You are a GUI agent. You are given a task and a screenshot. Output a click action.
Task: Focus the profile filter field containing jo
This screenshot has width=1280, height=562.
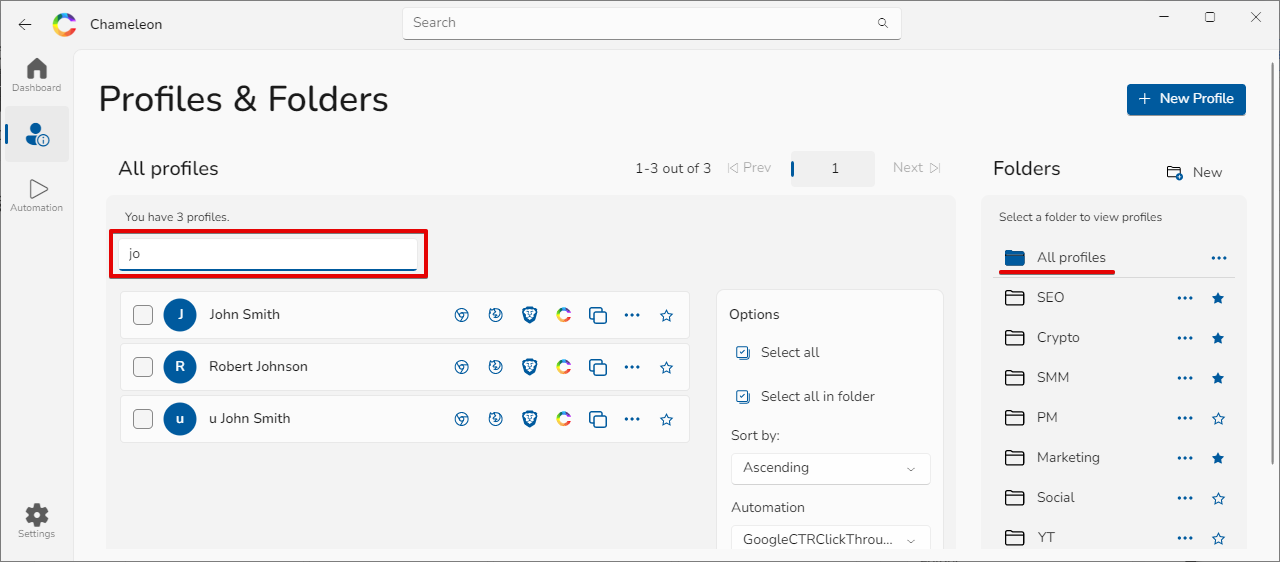(x=268, y=254)
